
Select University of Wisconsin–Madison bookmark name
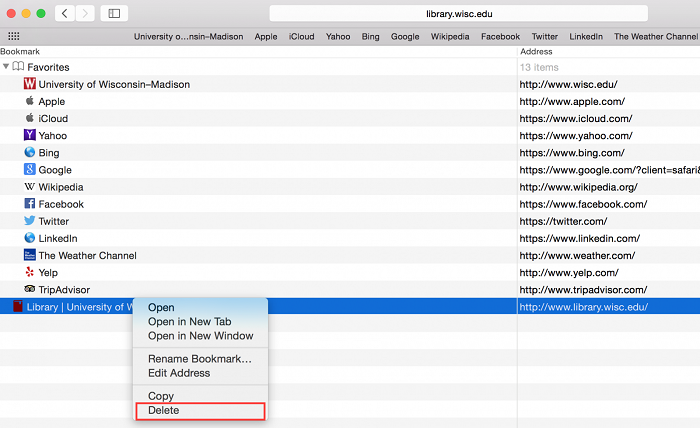click(114, 84)
